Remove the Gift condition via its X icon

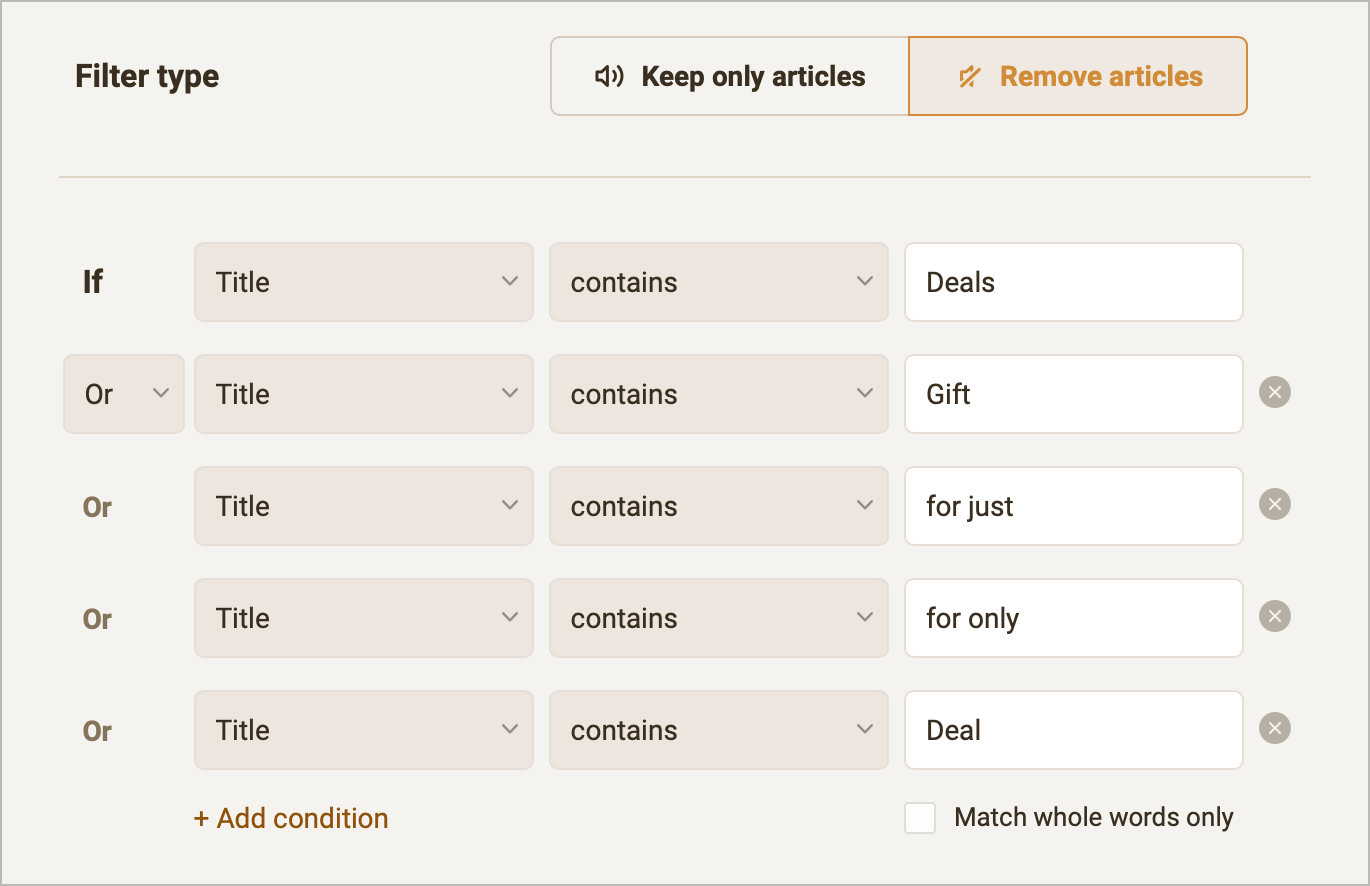1274,392
